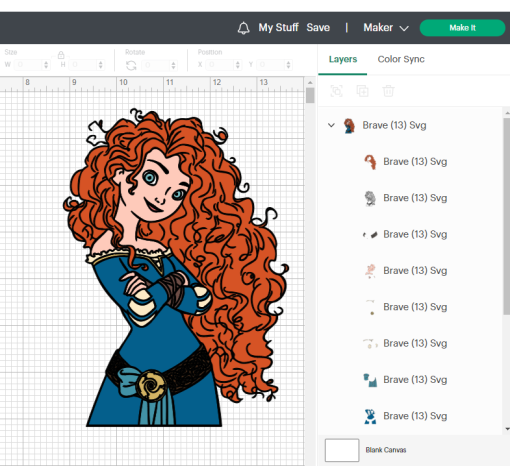510x466 pixels.
Task: Click the Duplicate layer icon
Action: pyautogui.click(x=362, y=91)
